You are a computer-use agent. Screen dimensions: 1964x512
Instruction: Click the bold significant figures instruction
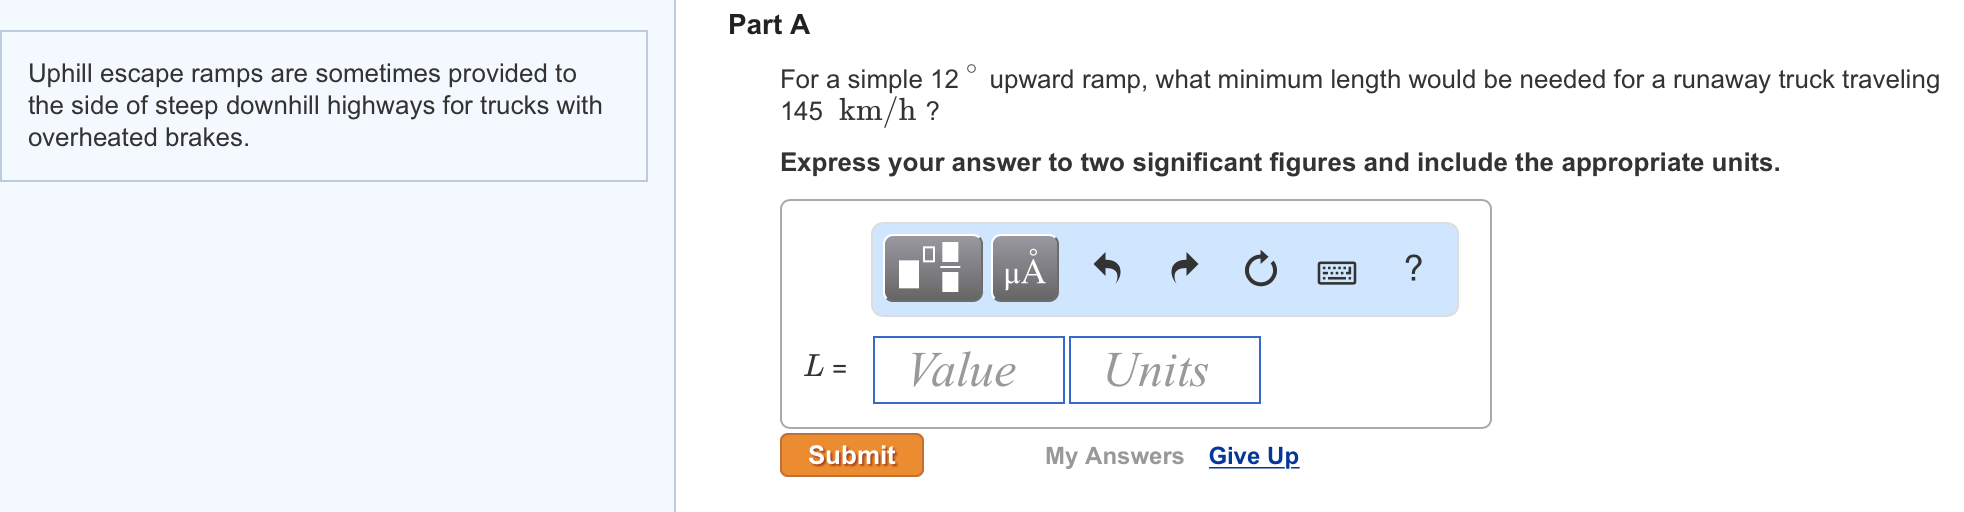tap(1279, 163)
